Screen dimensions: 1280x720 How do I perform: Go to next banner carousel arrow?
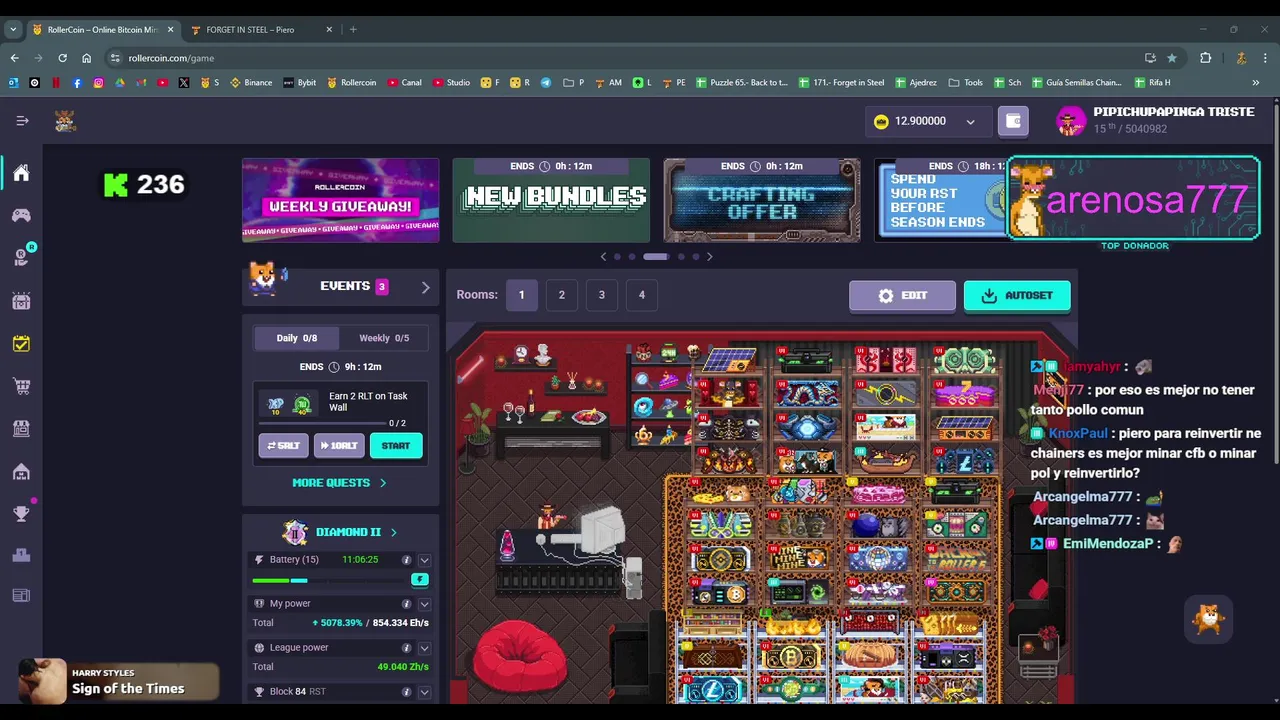[709, 257]
